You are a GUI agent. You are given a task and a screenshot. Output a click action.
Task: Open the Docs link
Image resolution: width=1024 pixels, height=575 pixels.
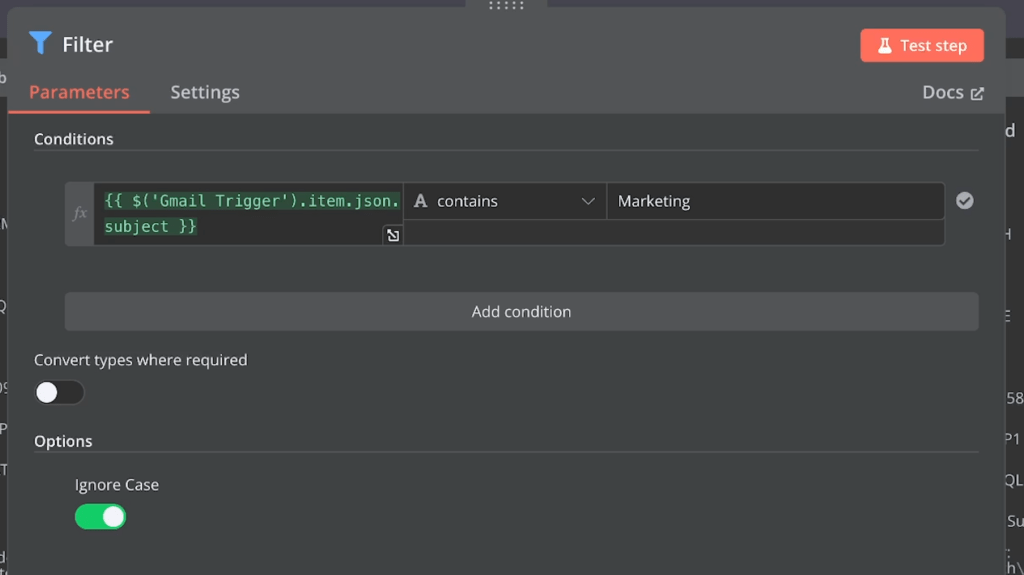point(942,92)
